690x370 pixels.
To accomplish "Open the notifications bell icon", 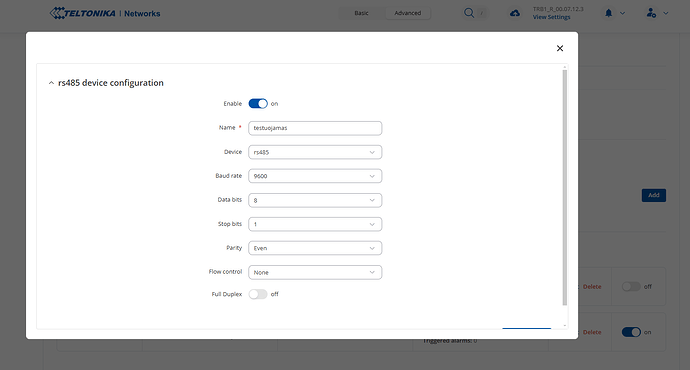I will pos(609,13).
